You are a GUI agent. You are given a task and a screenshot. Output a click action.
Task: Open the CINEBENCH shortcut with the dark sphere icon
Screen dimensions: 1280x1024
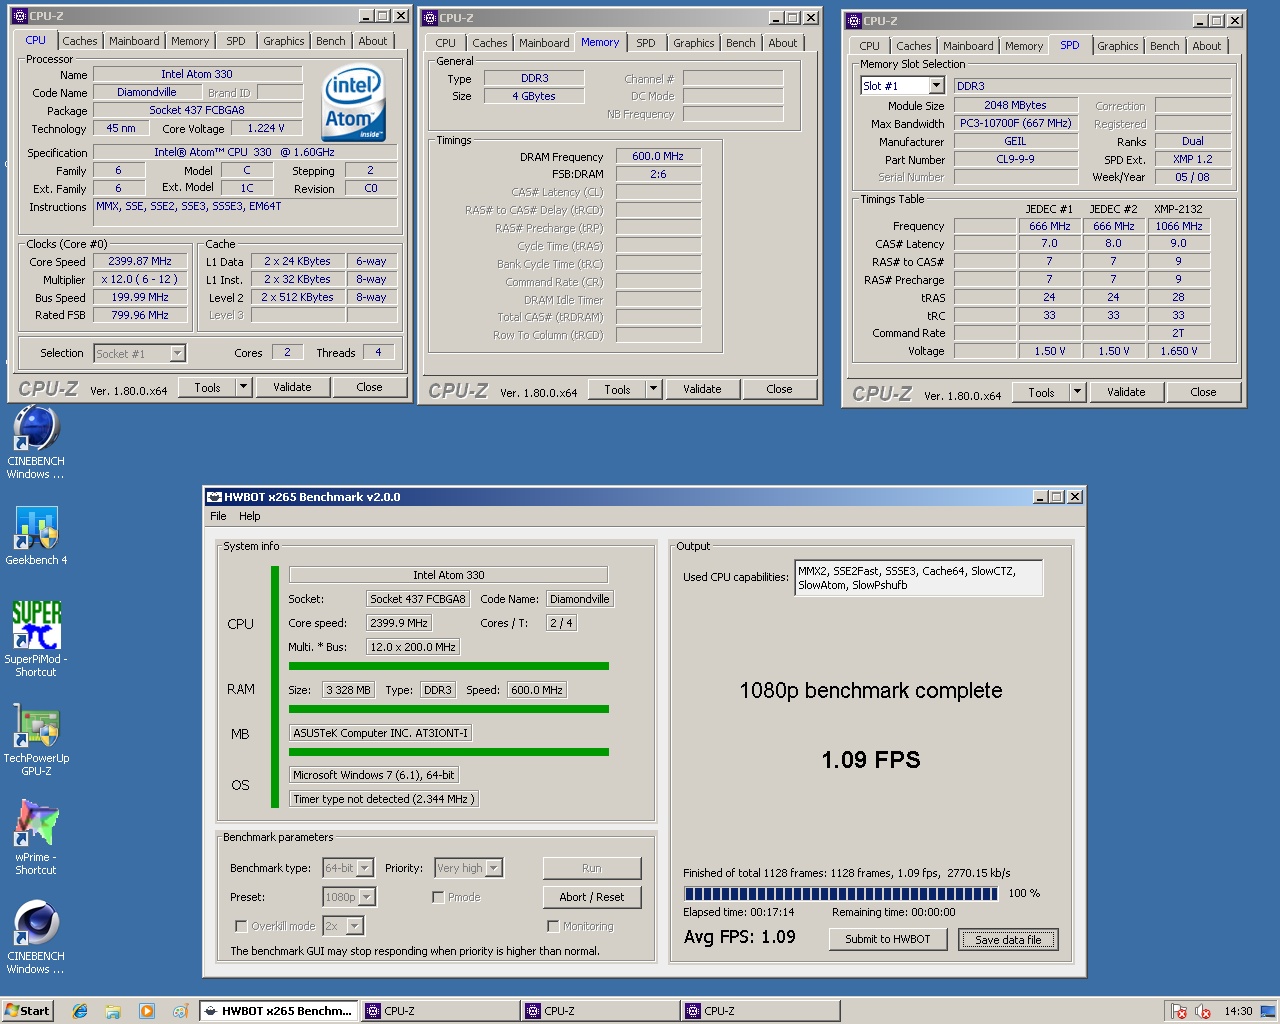pos(36,924)
